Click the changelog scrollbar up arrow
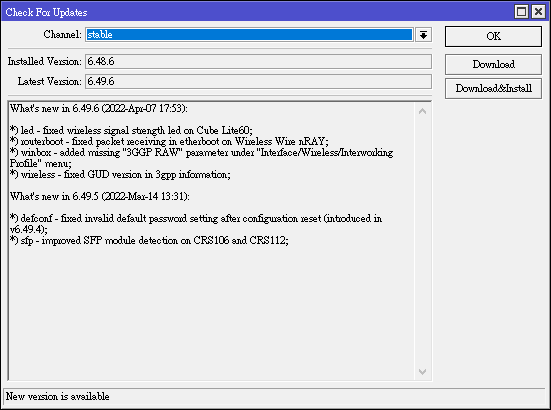 423,111
